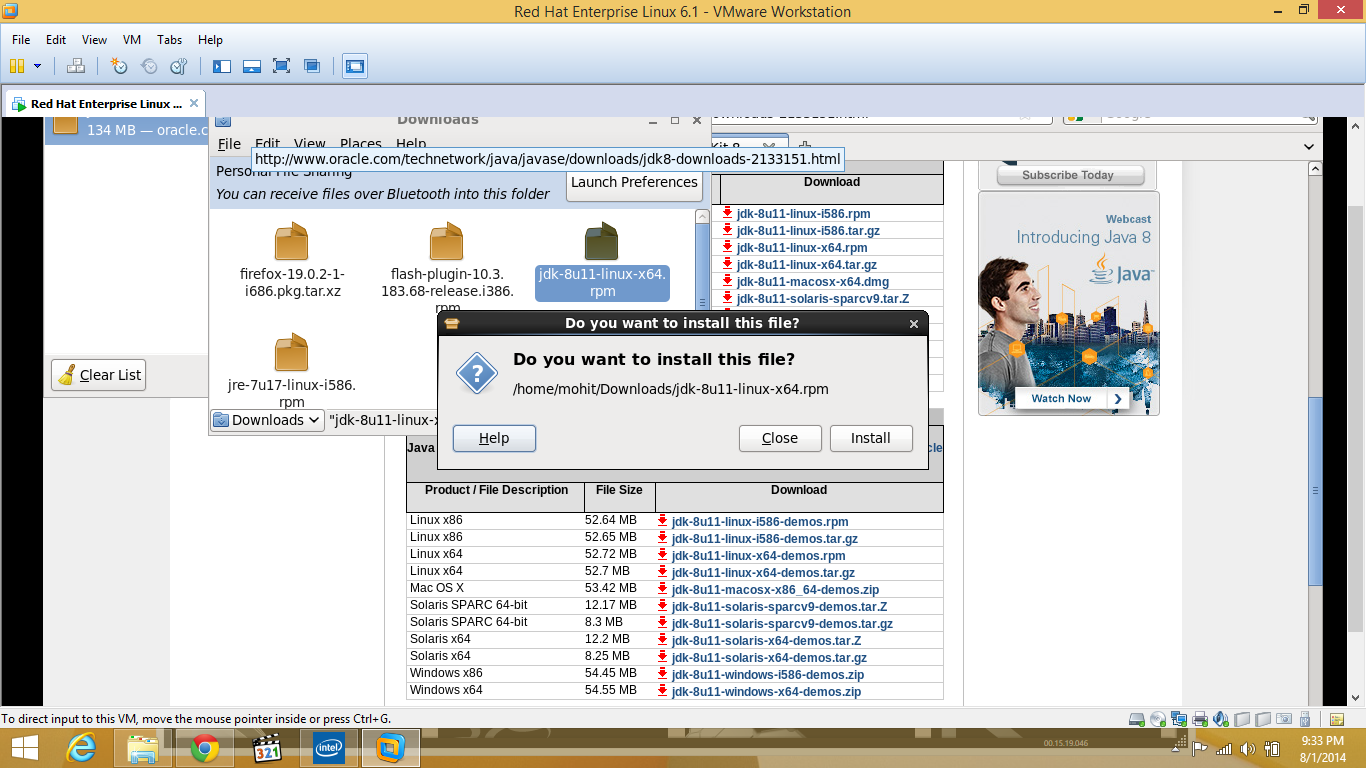Open the snapshot manager with wrench icon
Image resolution: width=1366 pixels, height=768 pixels.
179,66
